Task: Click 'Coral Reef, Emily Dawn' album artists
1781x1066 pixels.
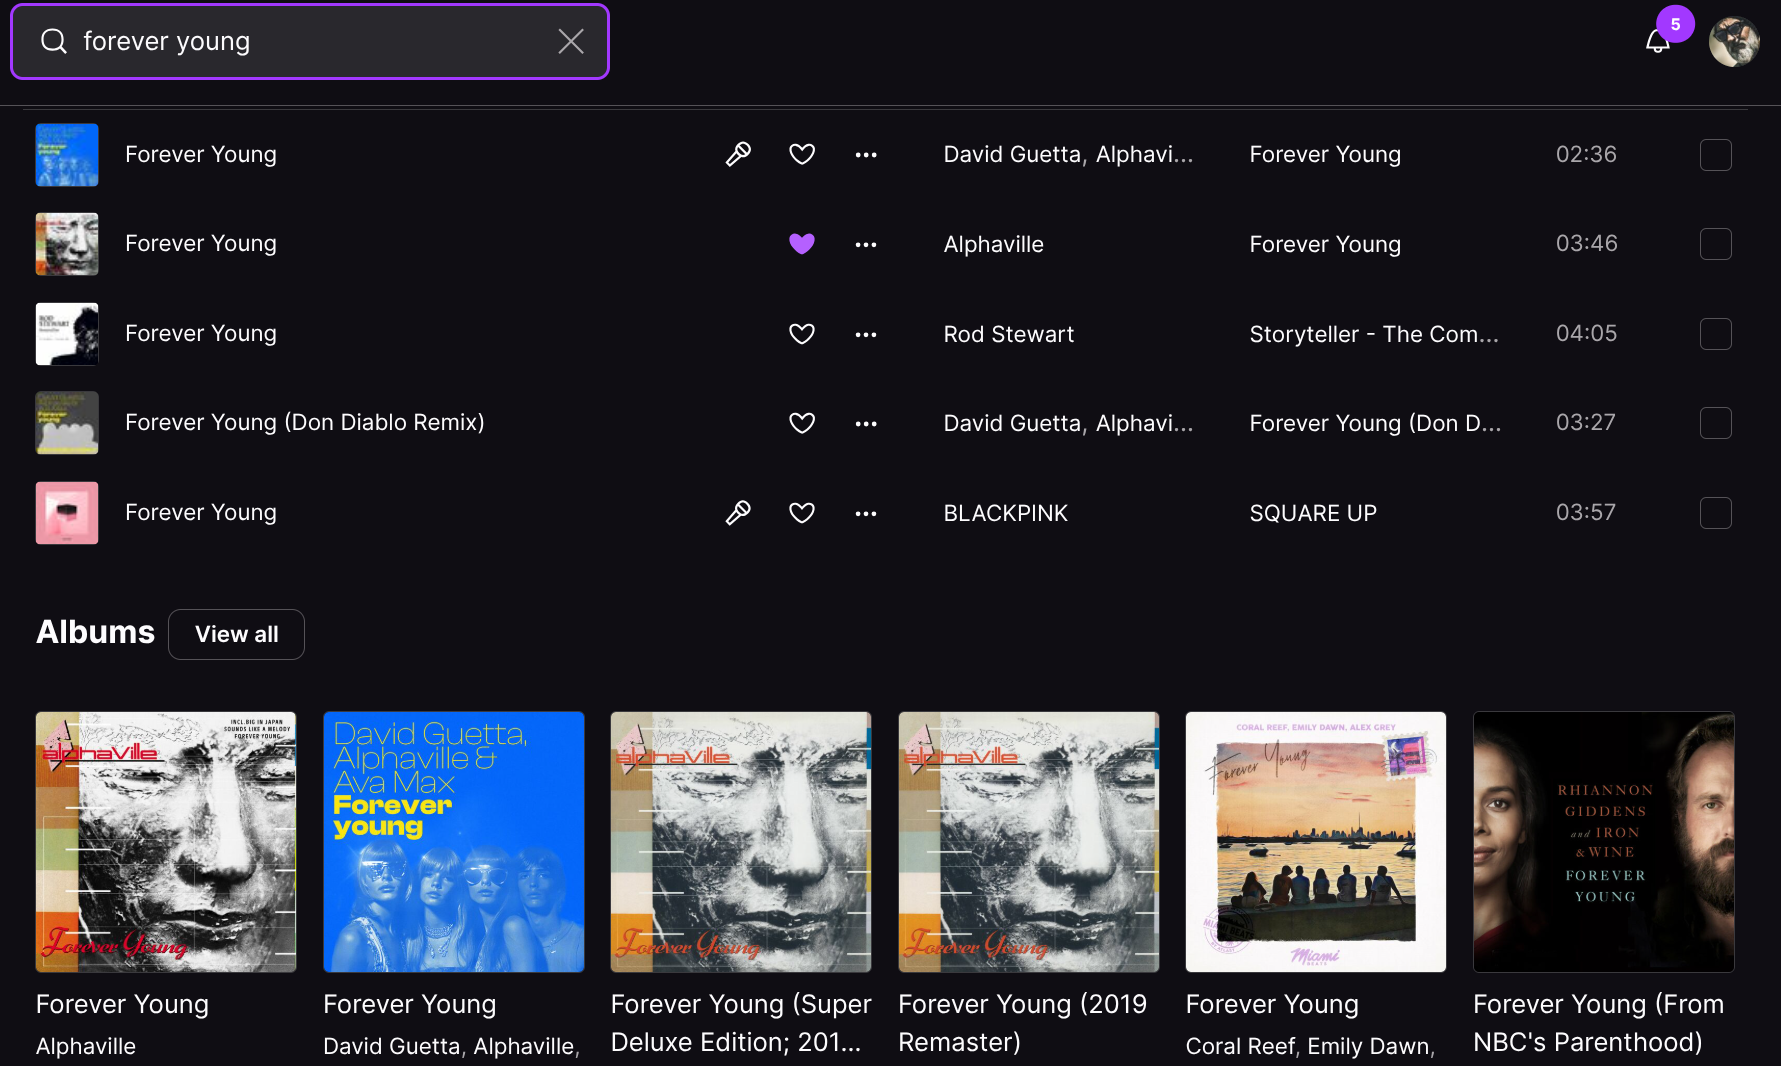Action: pyautogui.click(x=1310, y=1046)
